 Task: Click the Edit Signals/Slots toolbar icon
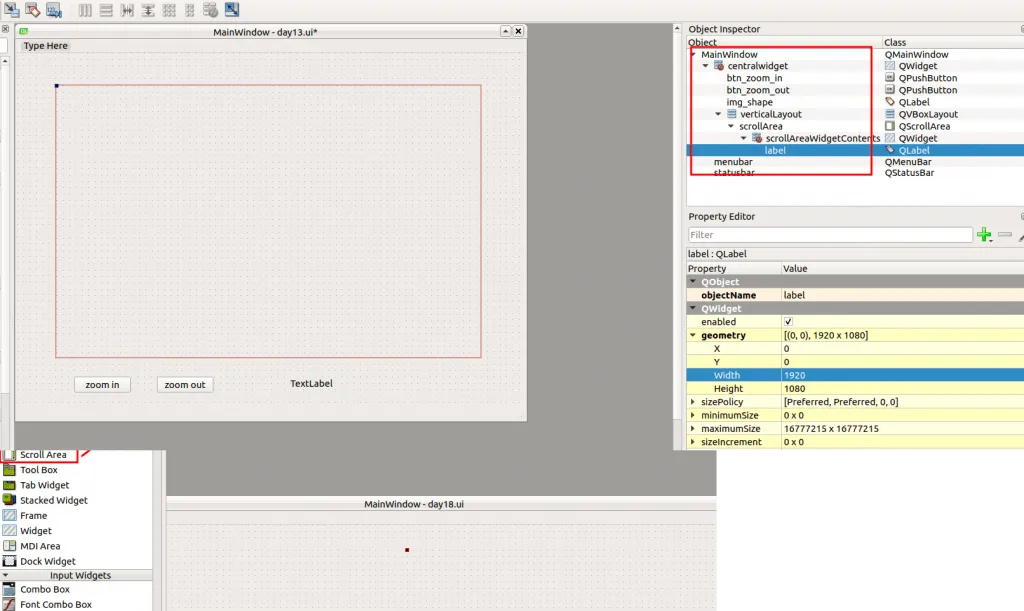coord(33,10)
